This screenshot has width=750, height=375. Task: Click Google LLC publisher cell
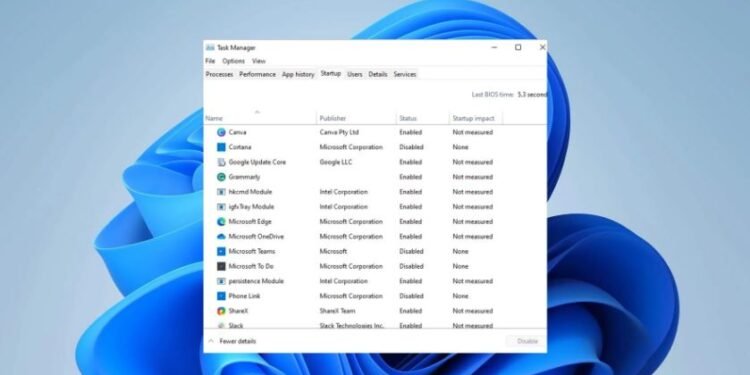(x=336, y=162)
